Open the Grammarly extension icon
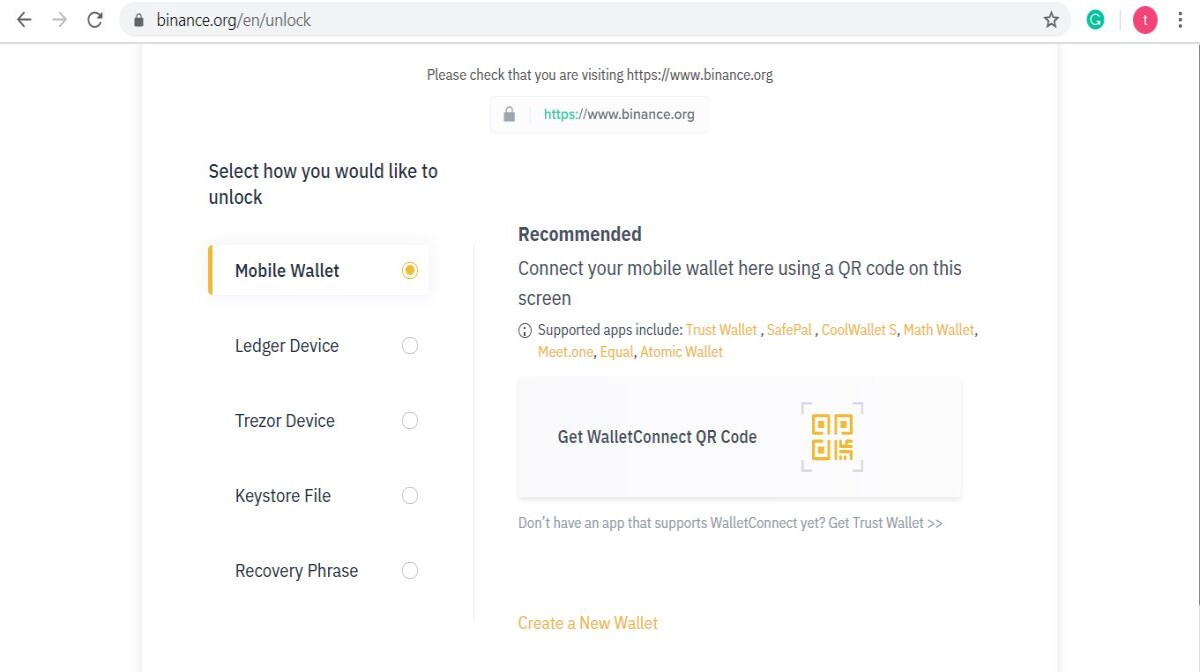Screen dimensions: 1200x672 click(x=1096, y=20)
